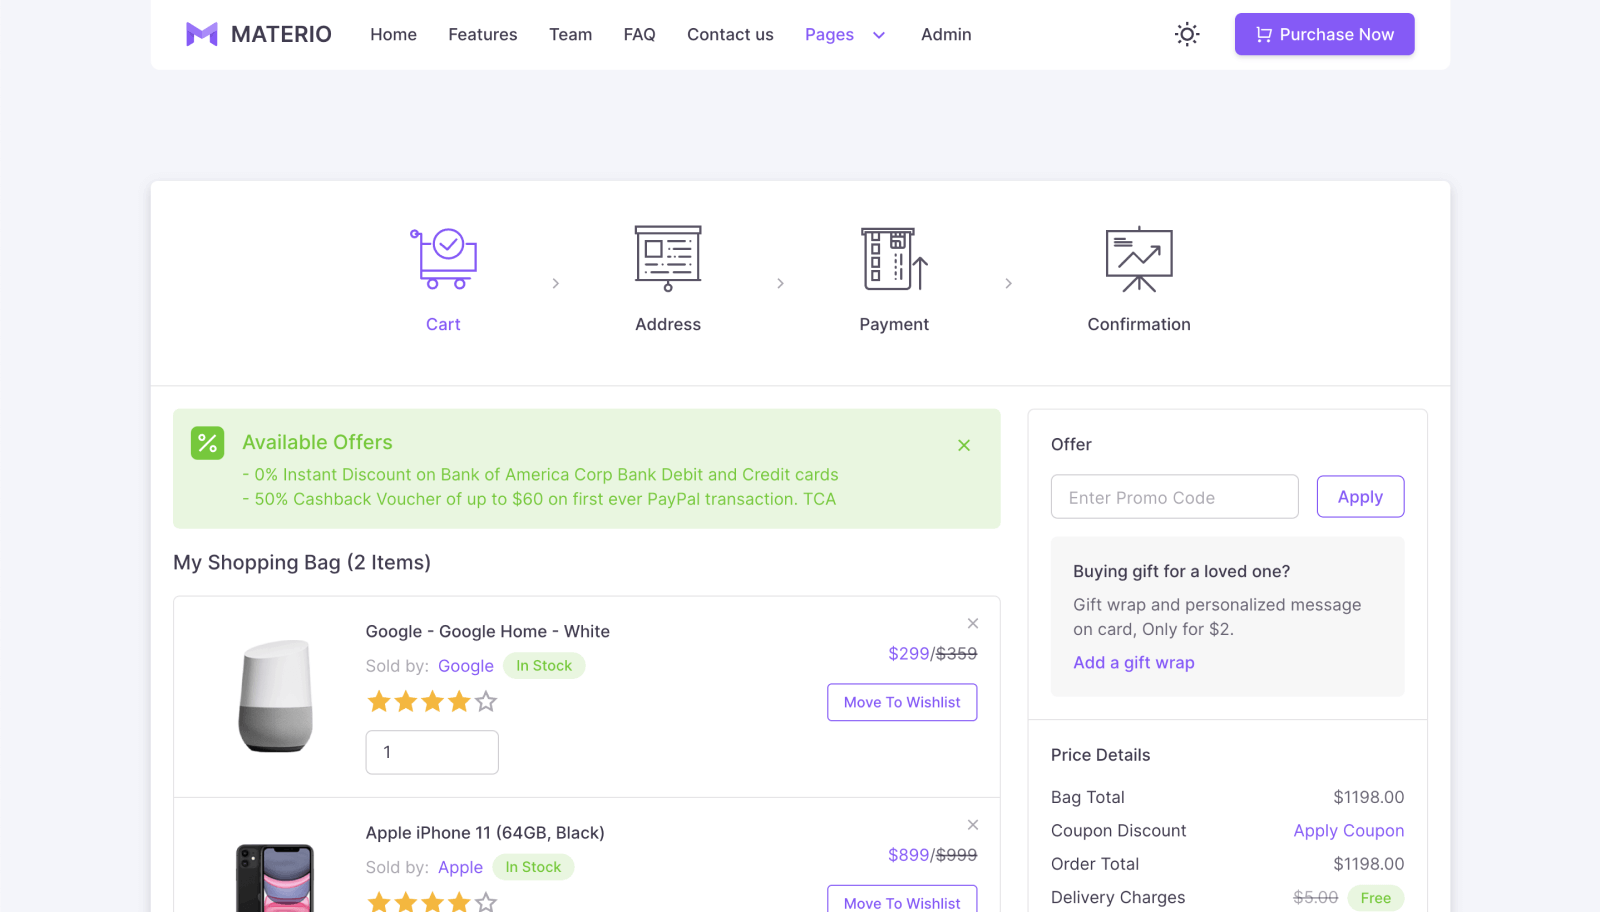Open the Home menu item

(393, 34)
